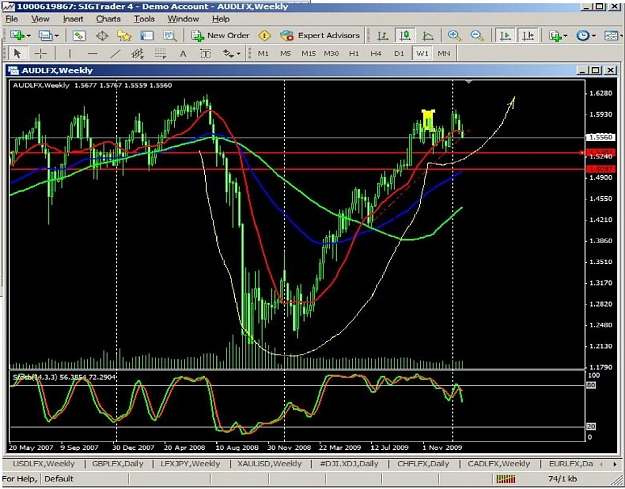Viewport: 625px width, 489px height.
Task: Open the Templates icon
Action: pyautogui.click(x=611, y=35)
